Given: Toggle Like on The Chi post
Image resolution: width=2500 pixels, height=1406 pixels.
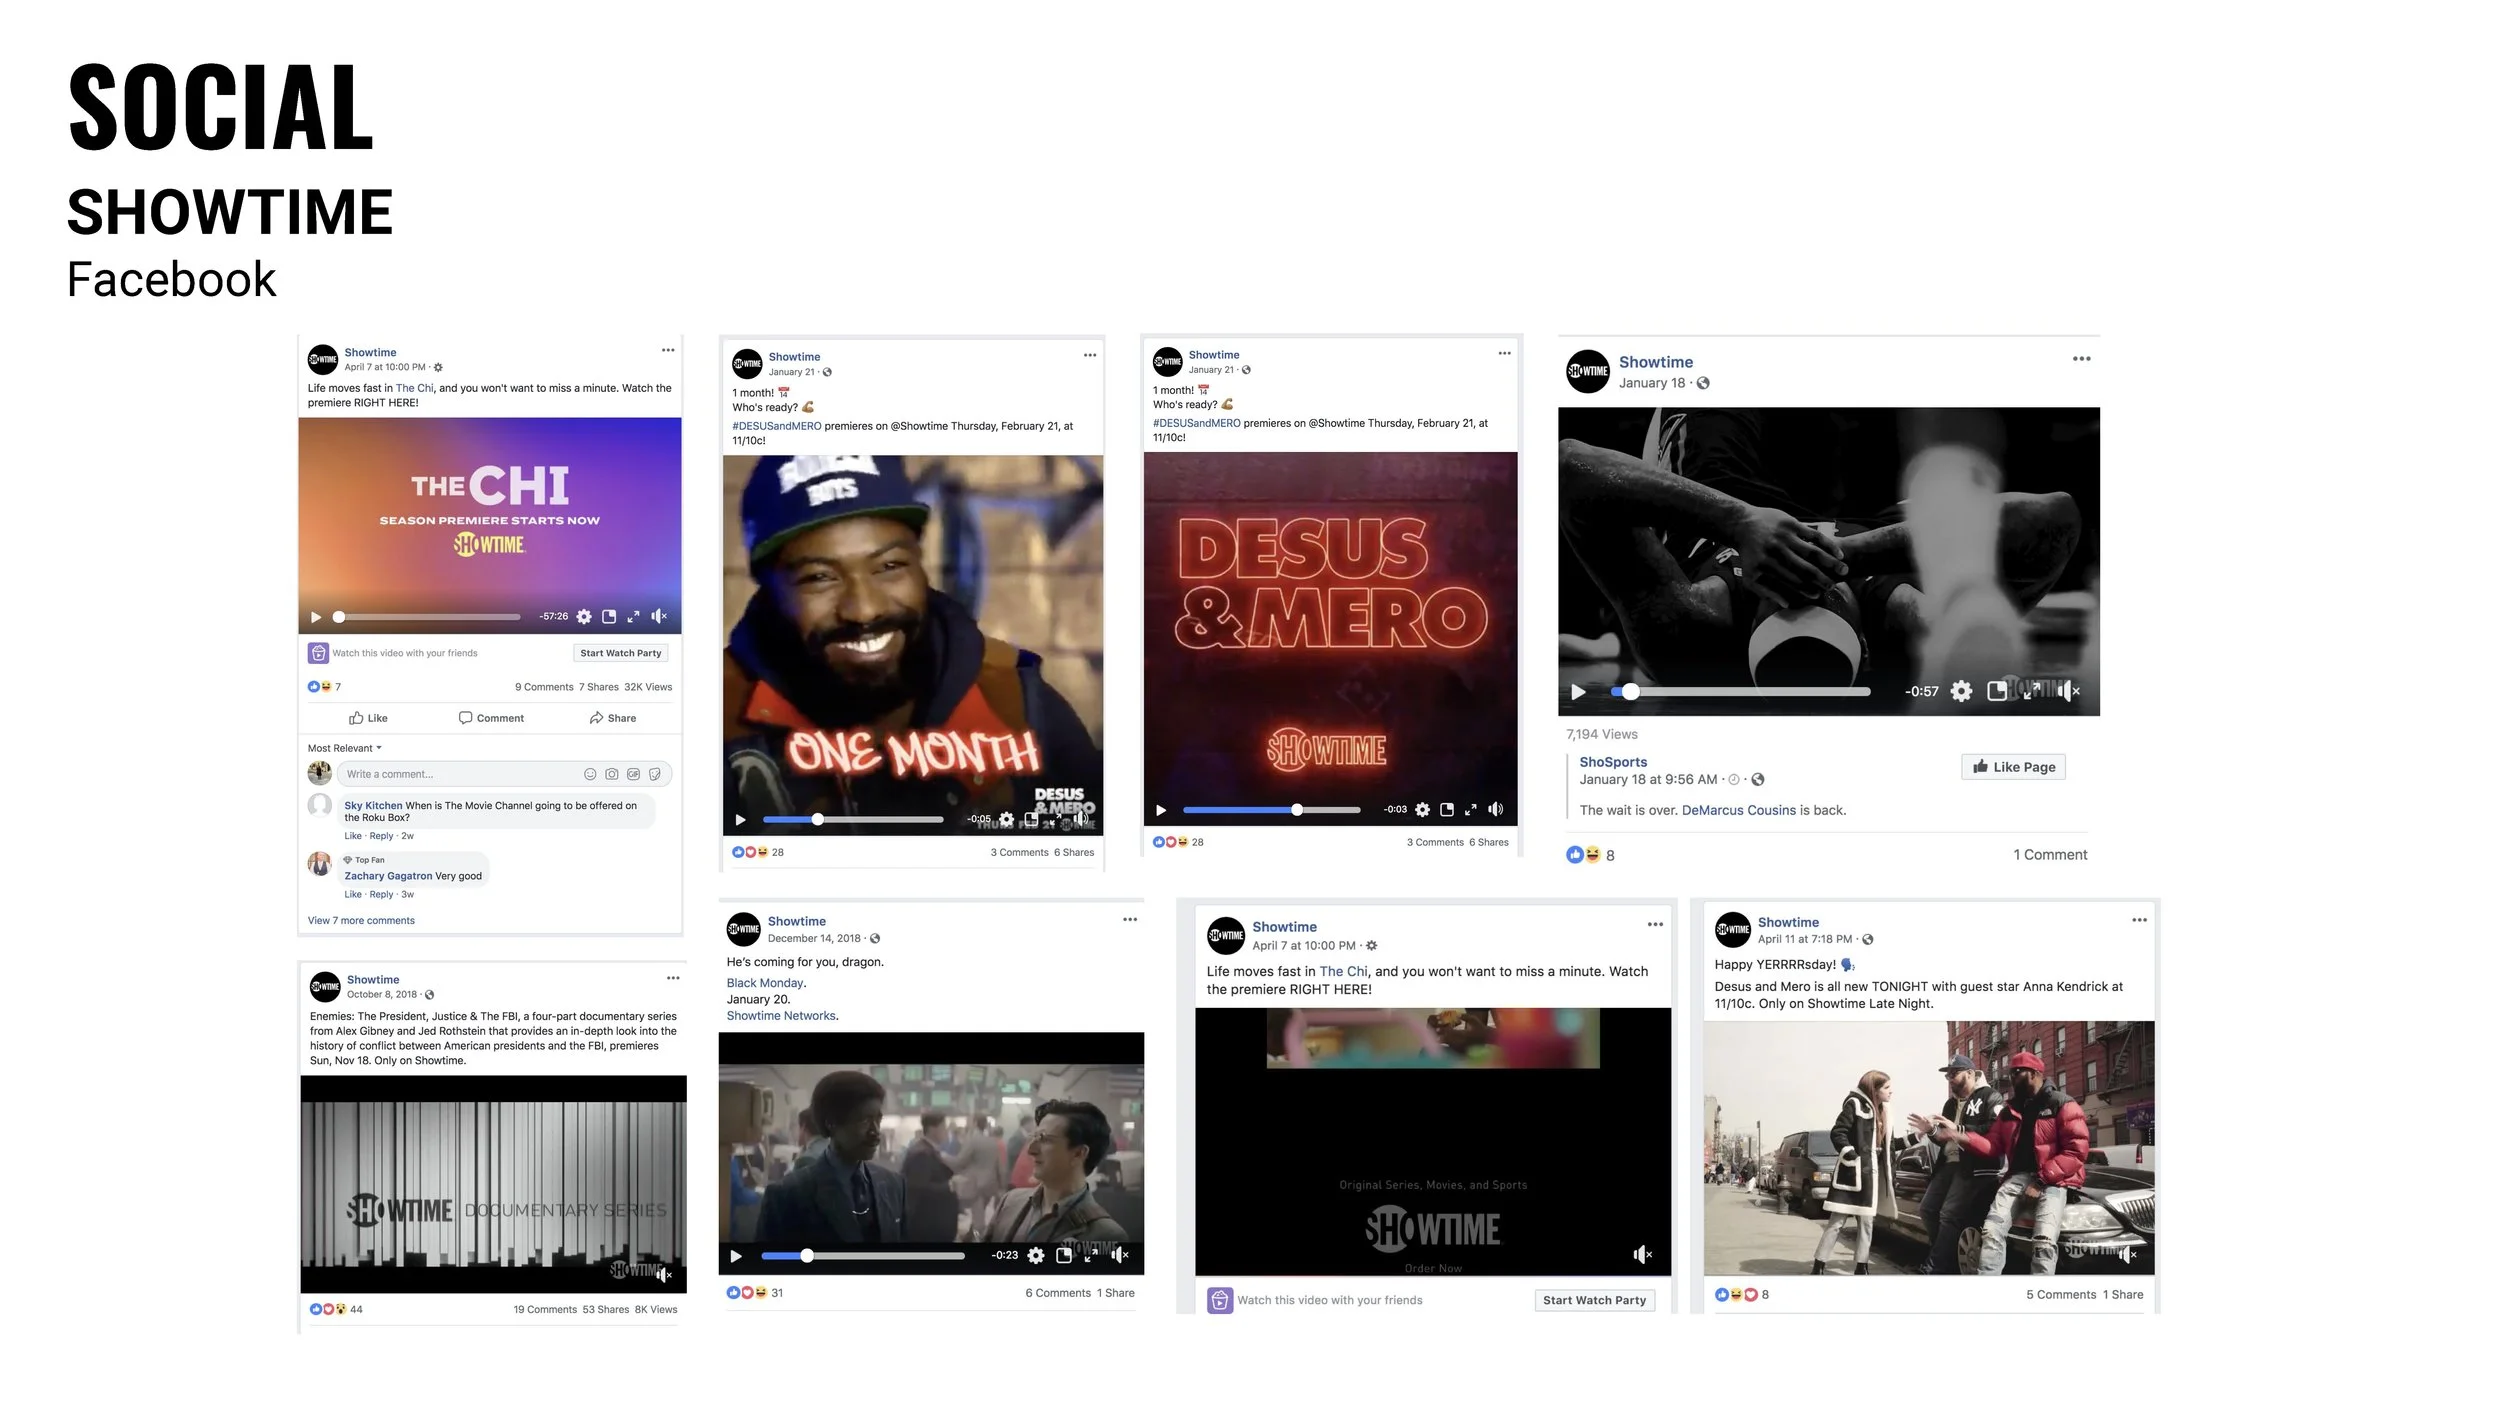Looking at the screenshot, I should [368, 718].
